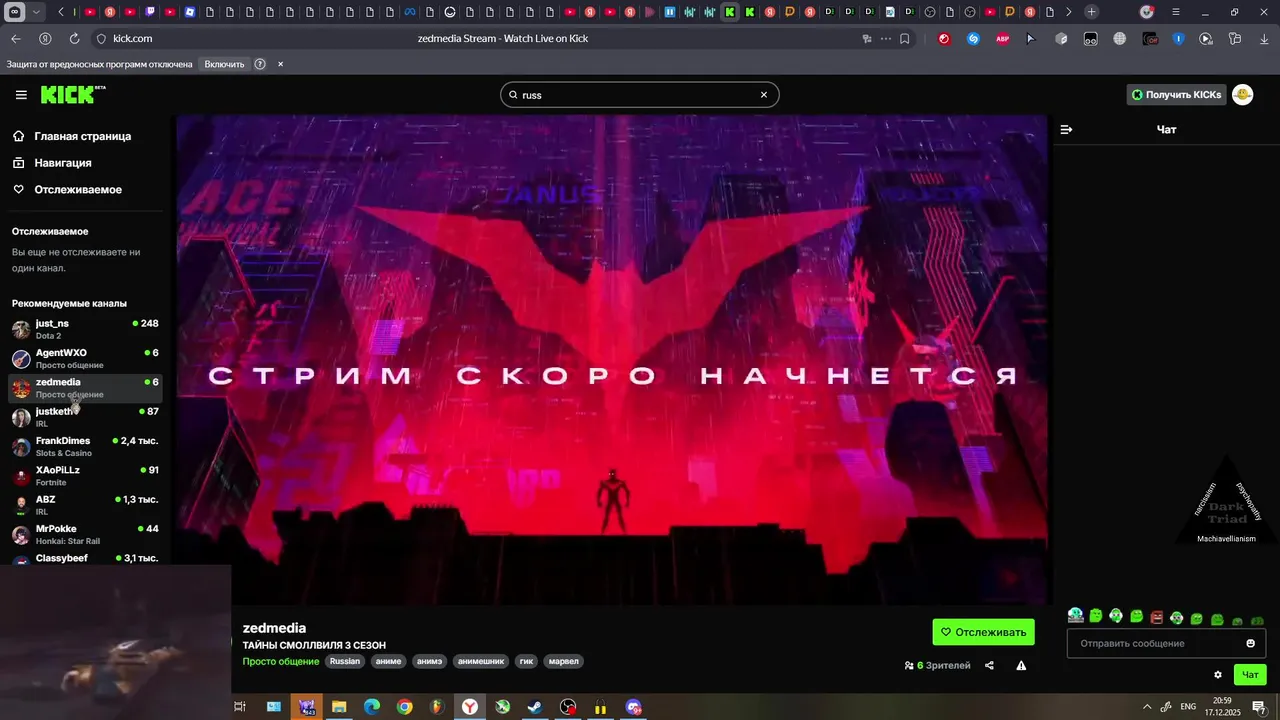Open Навигация in the sidebar
This screenshot has height=720, width=1280.
(62, 163)
